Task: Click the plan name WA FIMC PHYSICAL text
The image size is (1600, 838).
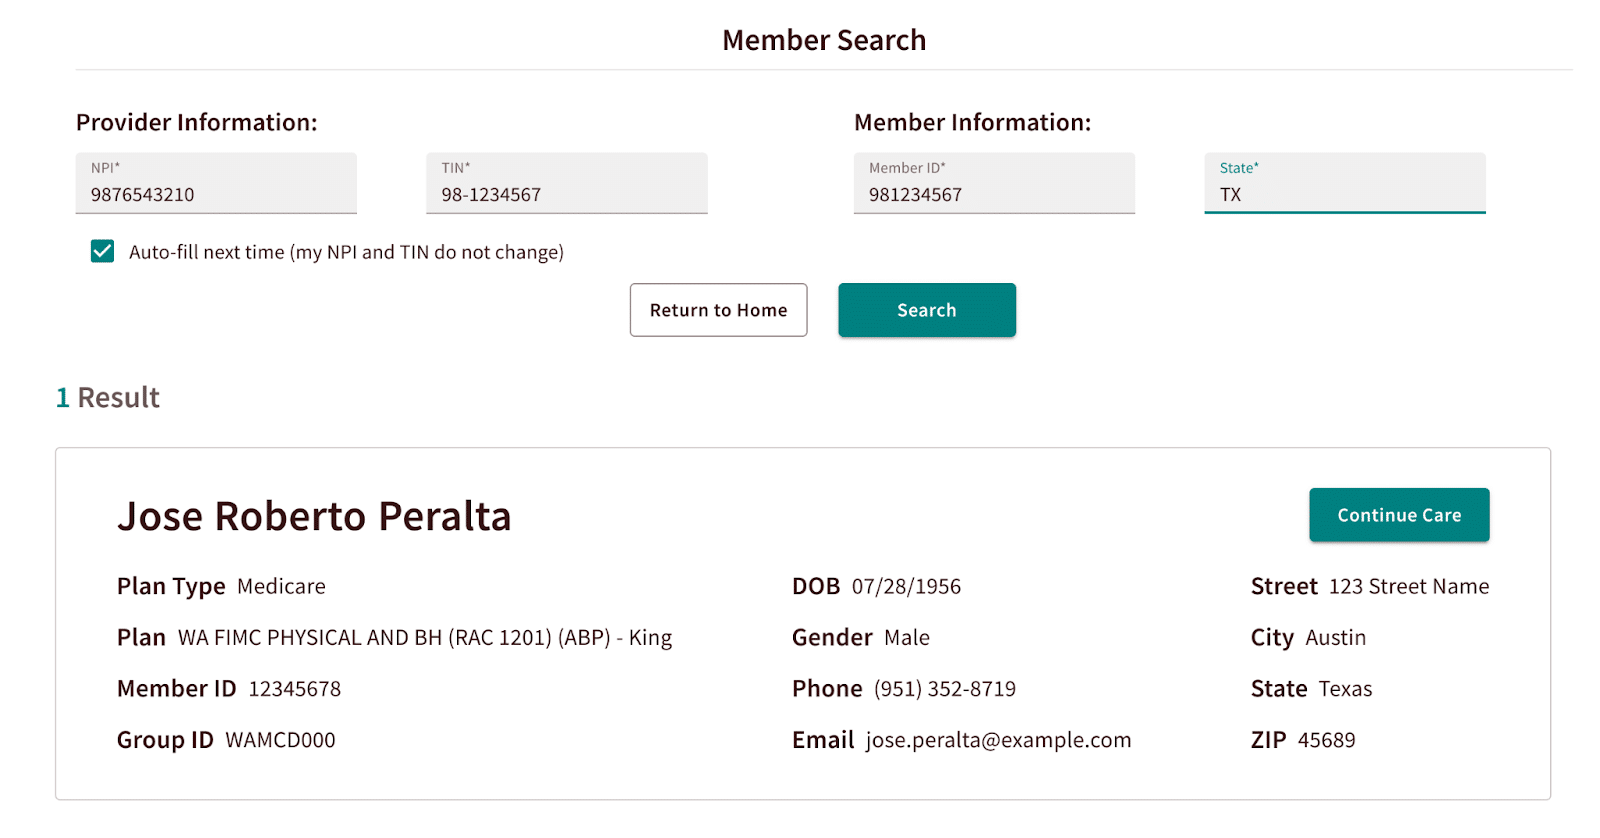Action: (x=425, y=638)
